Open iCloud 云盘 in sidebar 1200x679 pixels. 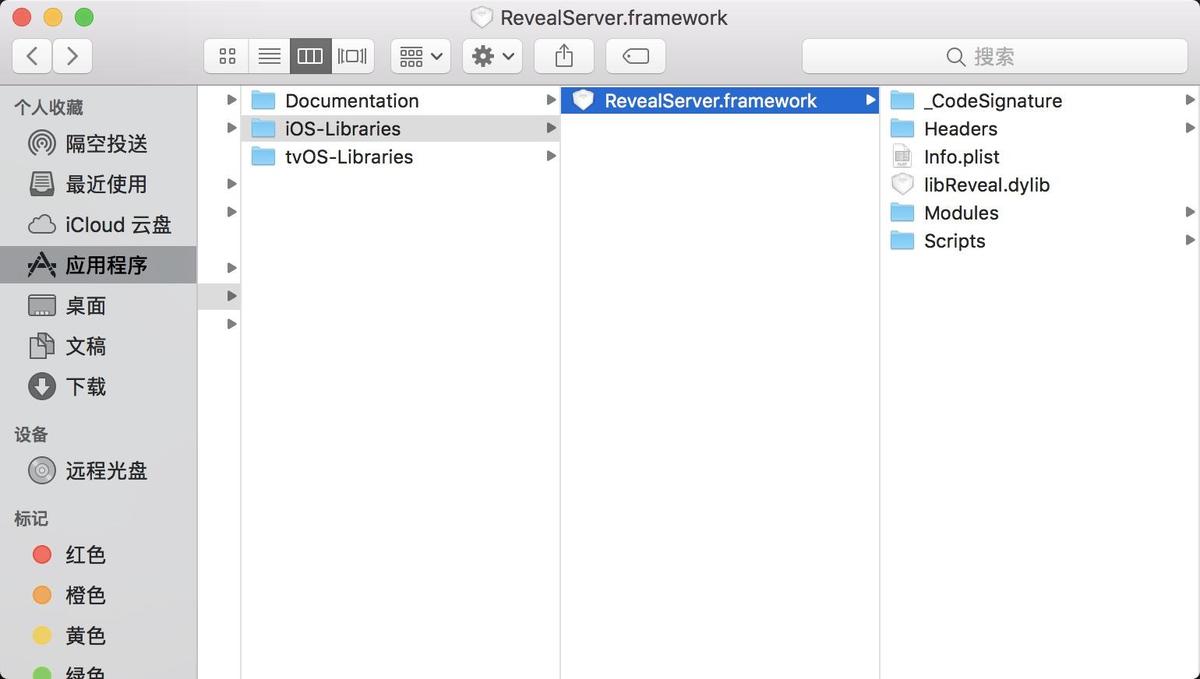click(x=98, y=225)
